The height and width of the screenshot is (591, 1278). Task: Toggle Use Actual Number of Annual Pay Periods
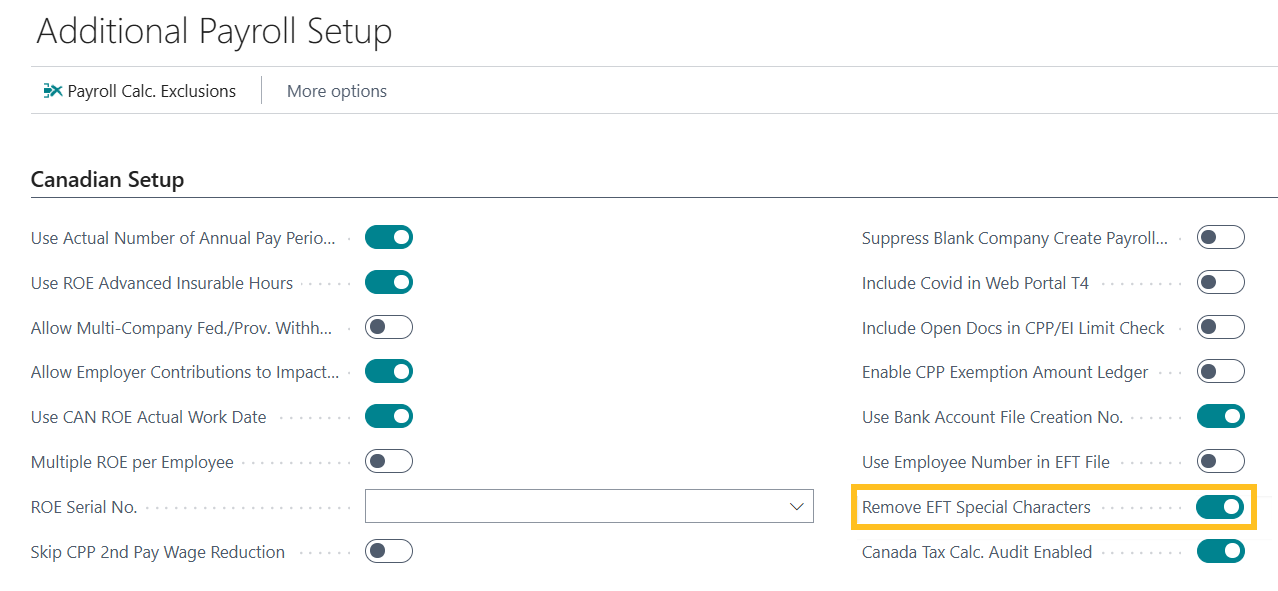(x=389, y=238)
